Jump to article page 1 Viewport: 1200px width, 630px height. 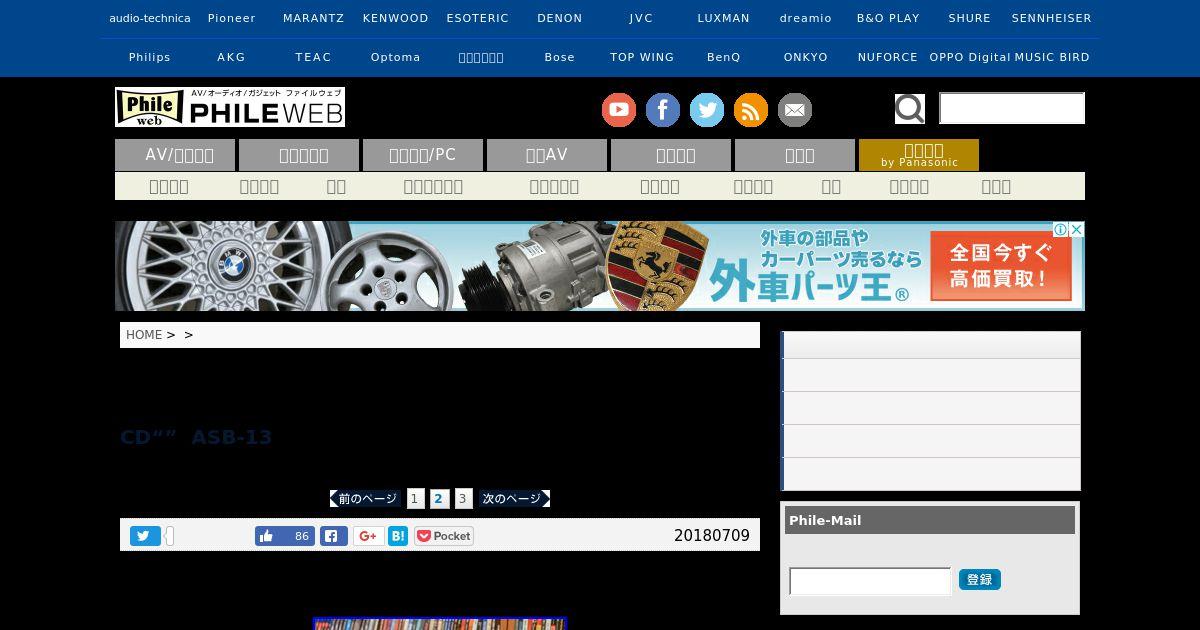coord(415,498)
